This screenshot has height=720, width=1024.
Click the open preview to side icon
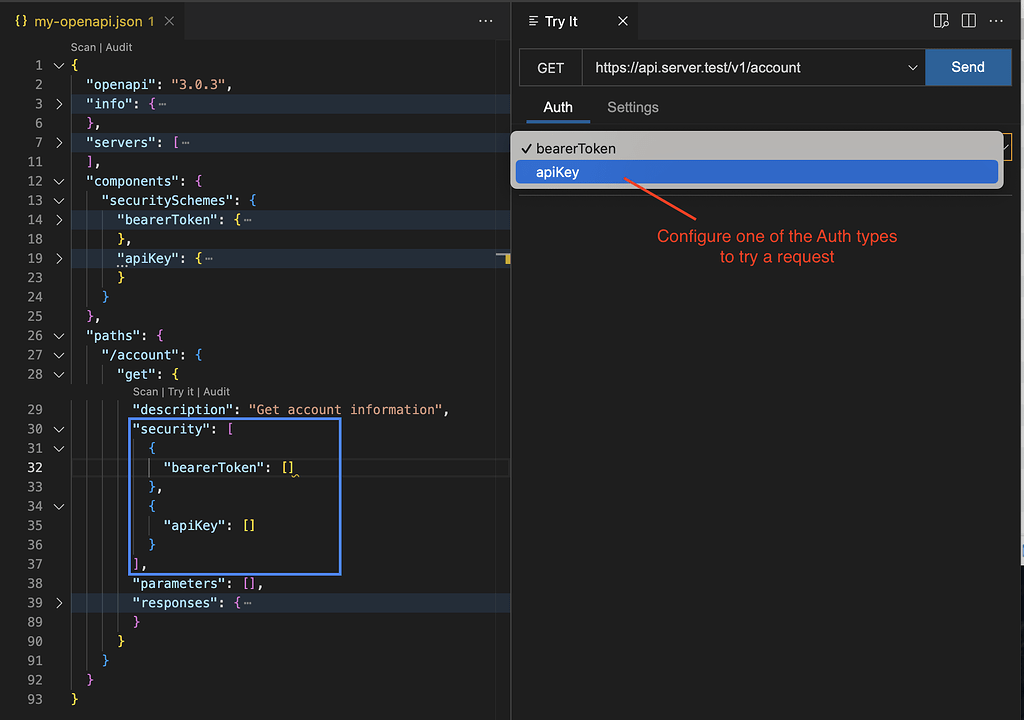941,21
